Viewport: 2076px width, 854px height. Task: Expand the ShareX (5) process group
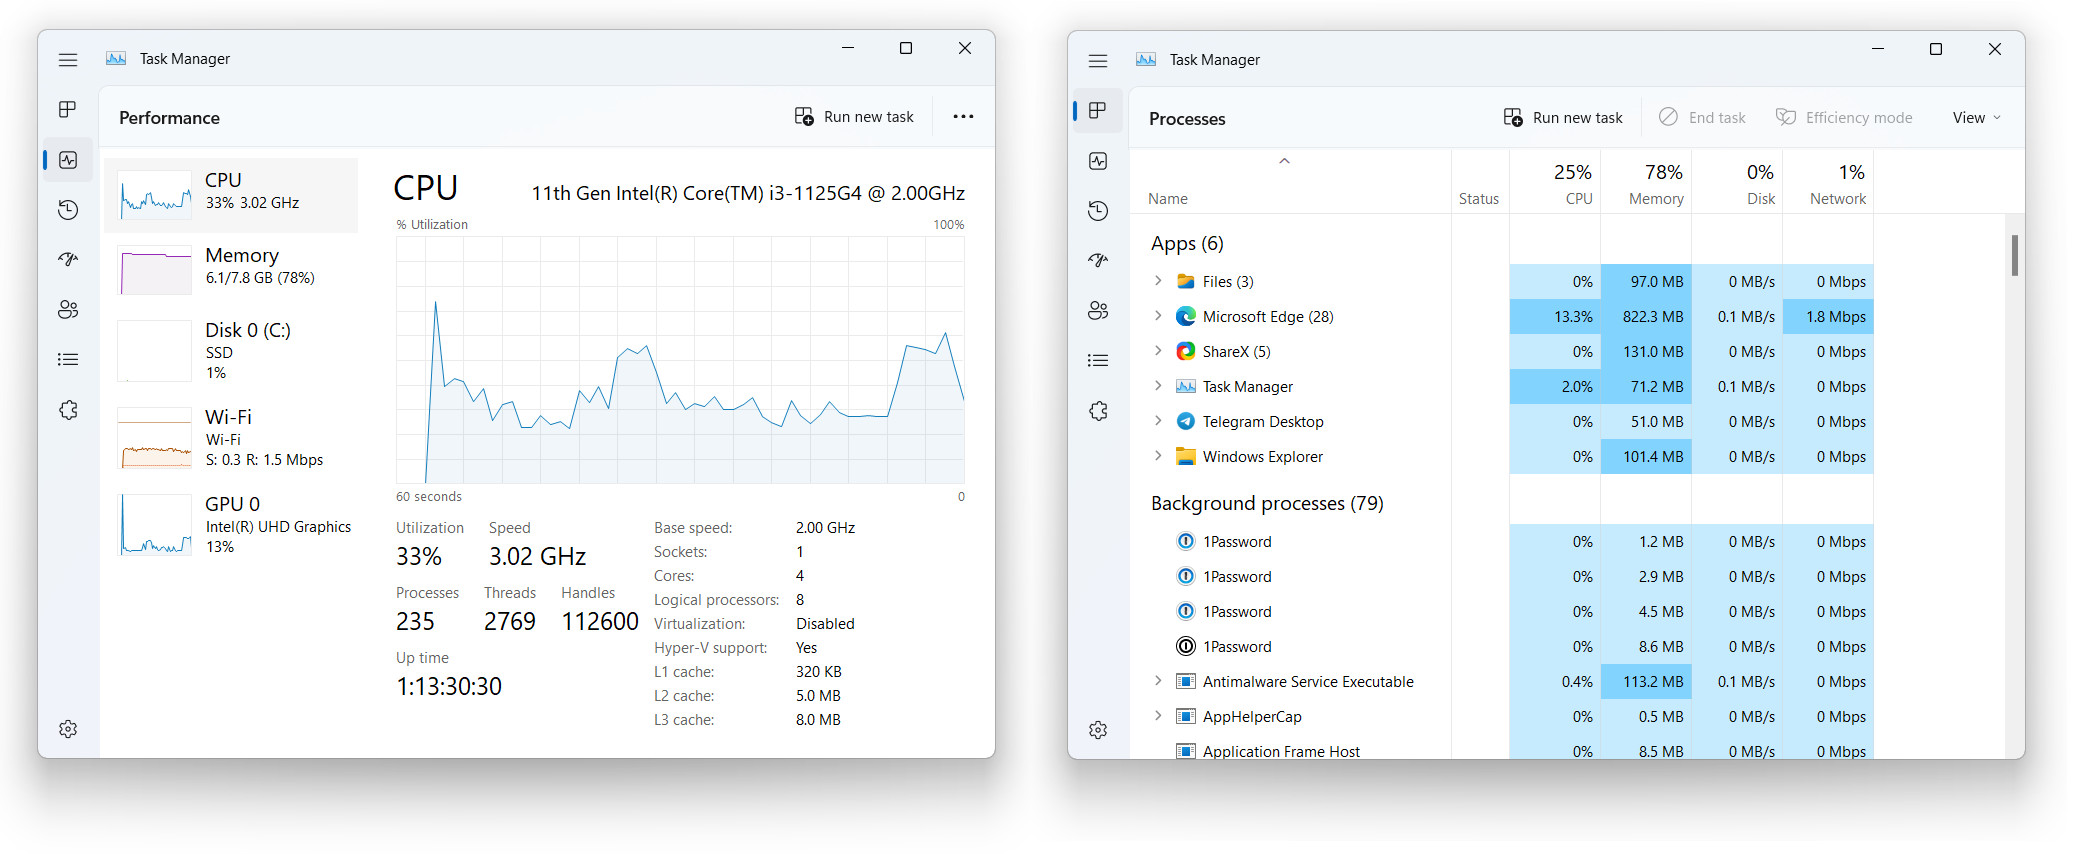(x=1158, y=351)
